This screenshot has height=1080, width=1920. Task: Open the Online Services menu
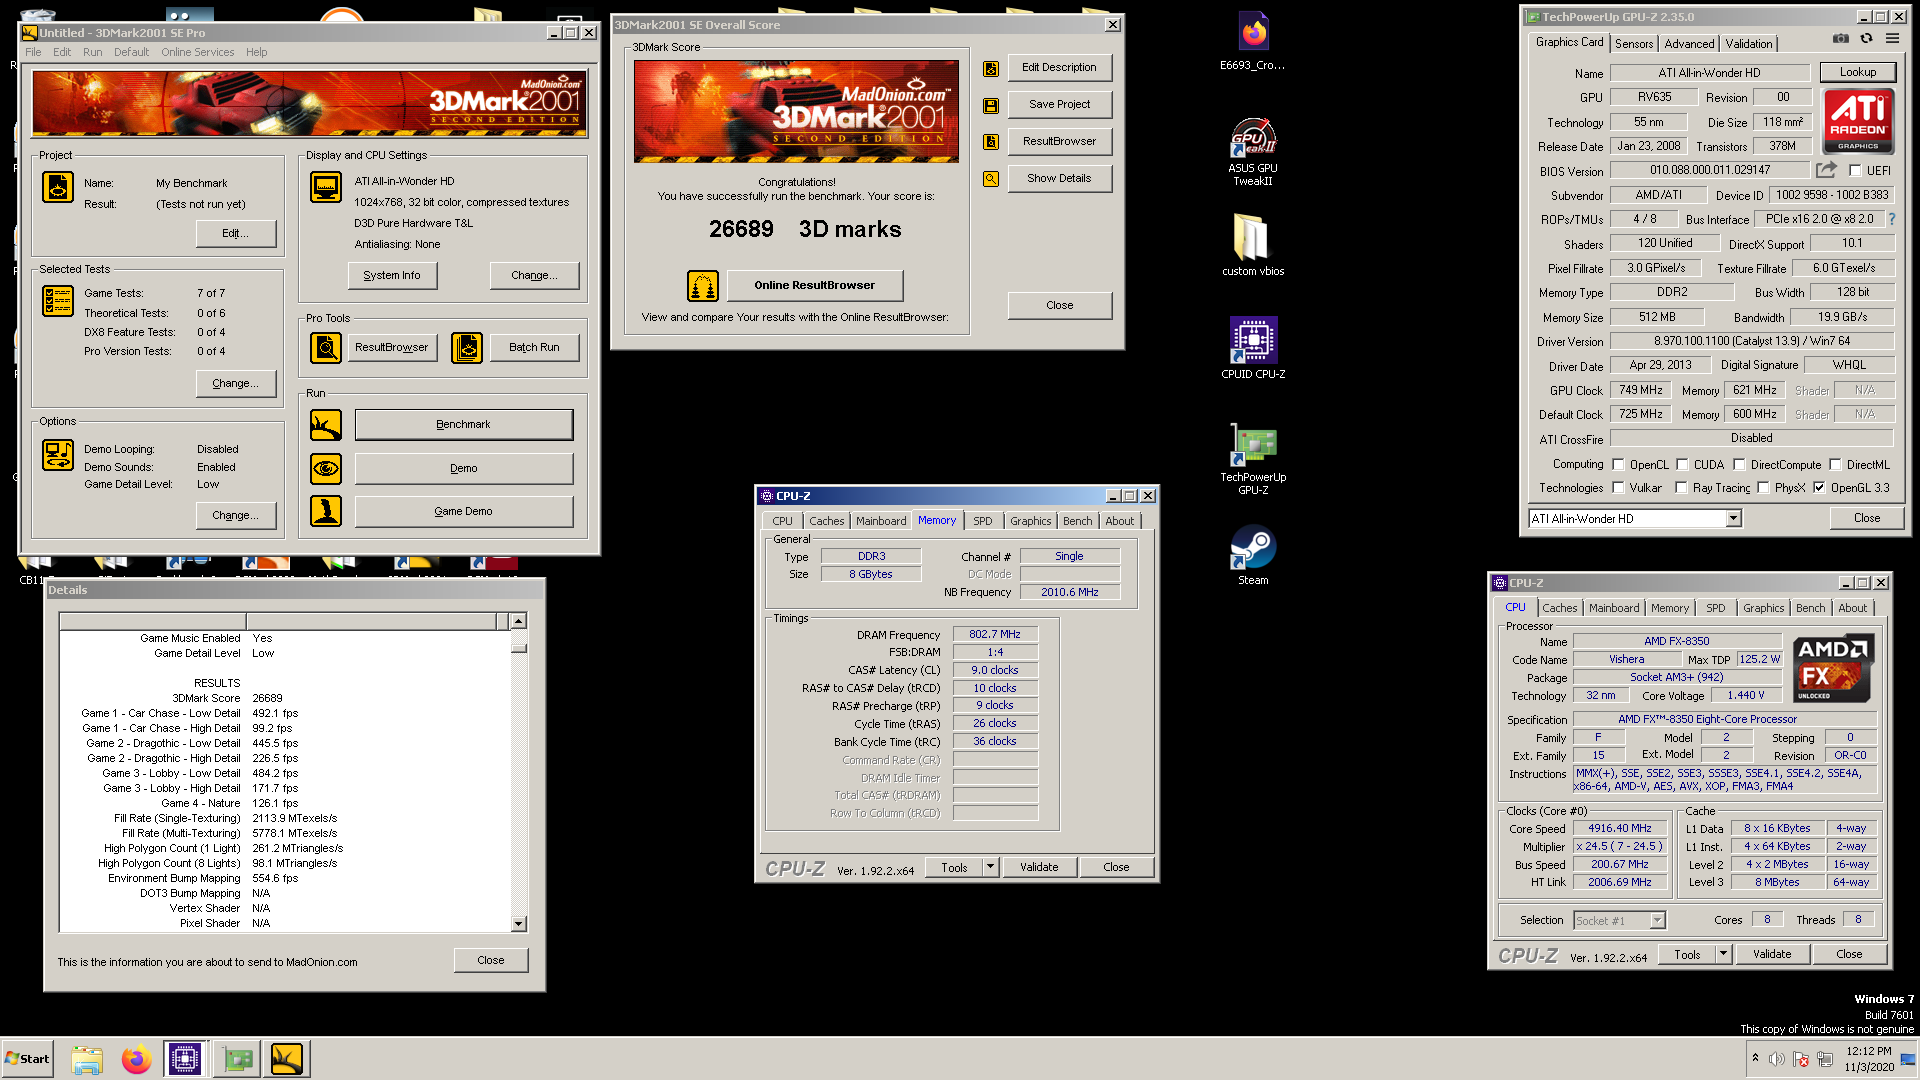tap(197, 52)
